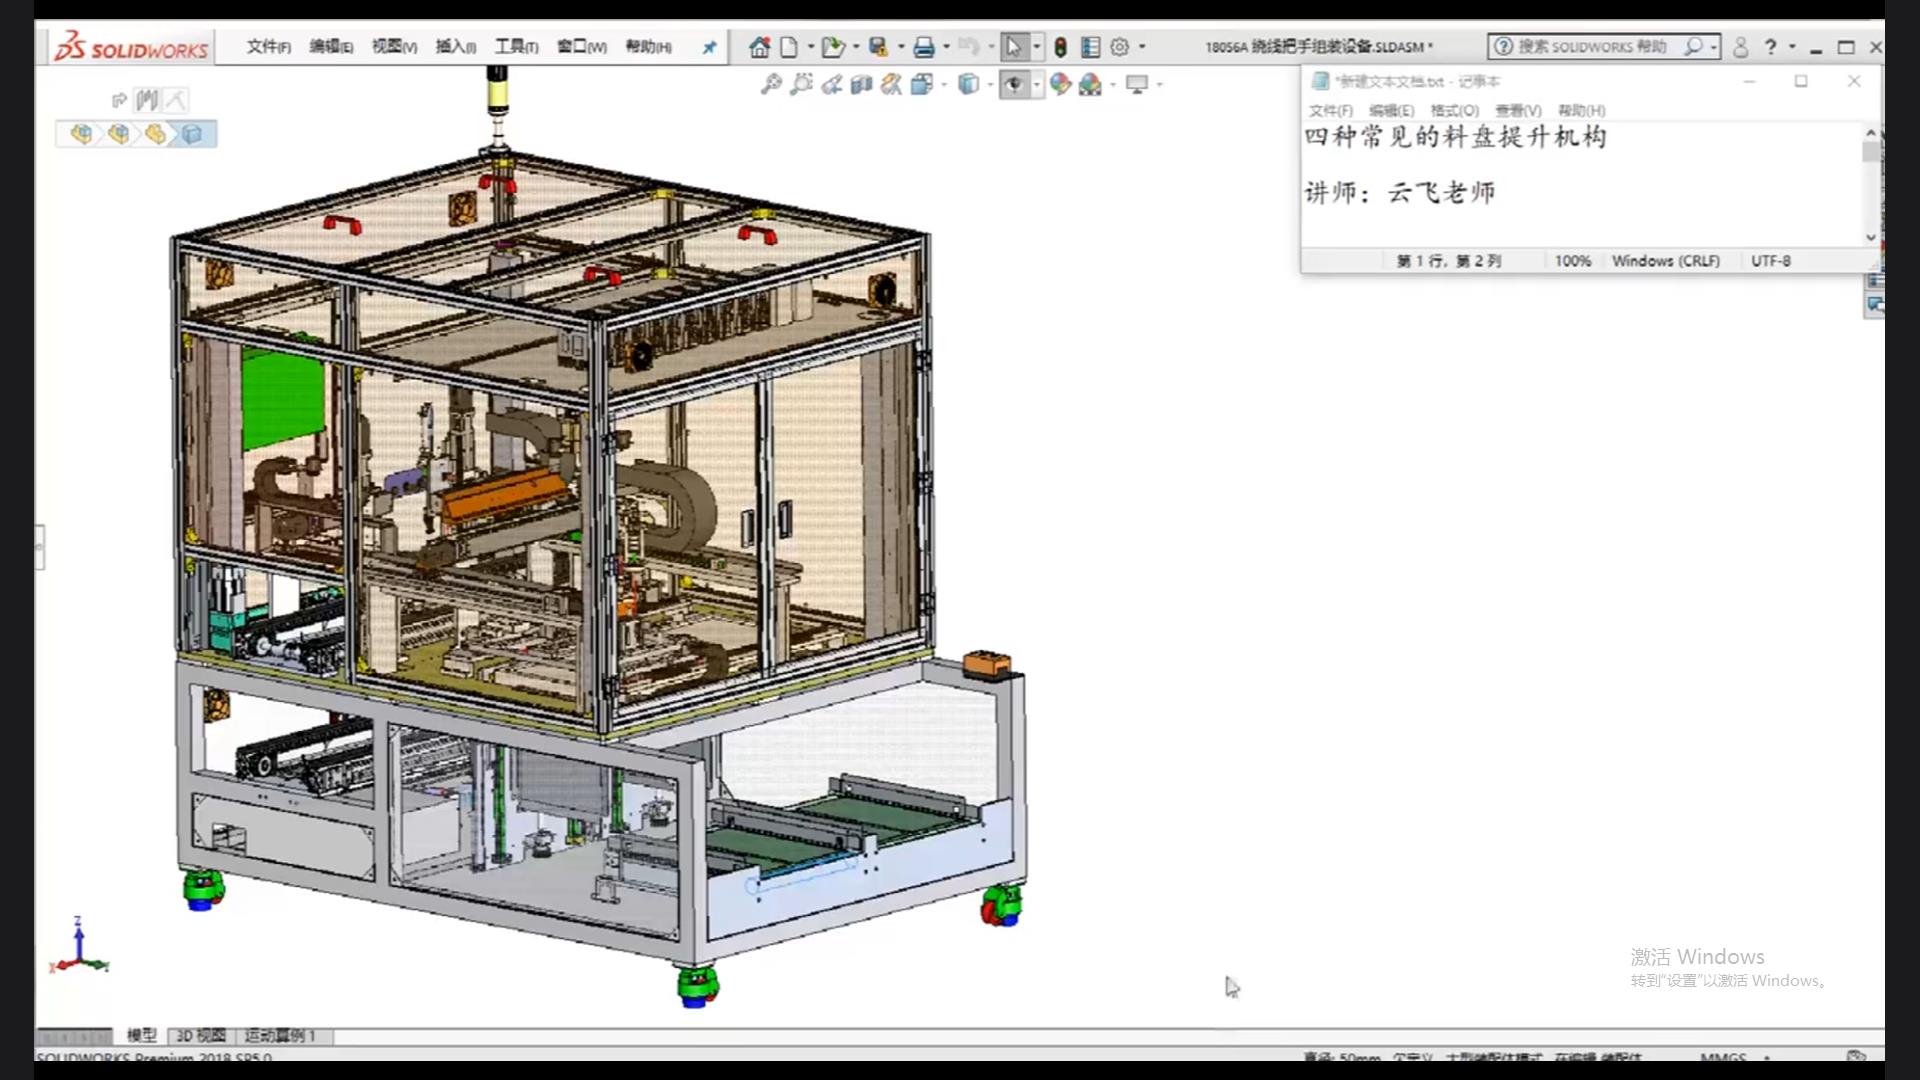Screen dimensions: 1920x1080
Task: Click the blue cube breadcrumb icon
Action: [x=192, y=134]
